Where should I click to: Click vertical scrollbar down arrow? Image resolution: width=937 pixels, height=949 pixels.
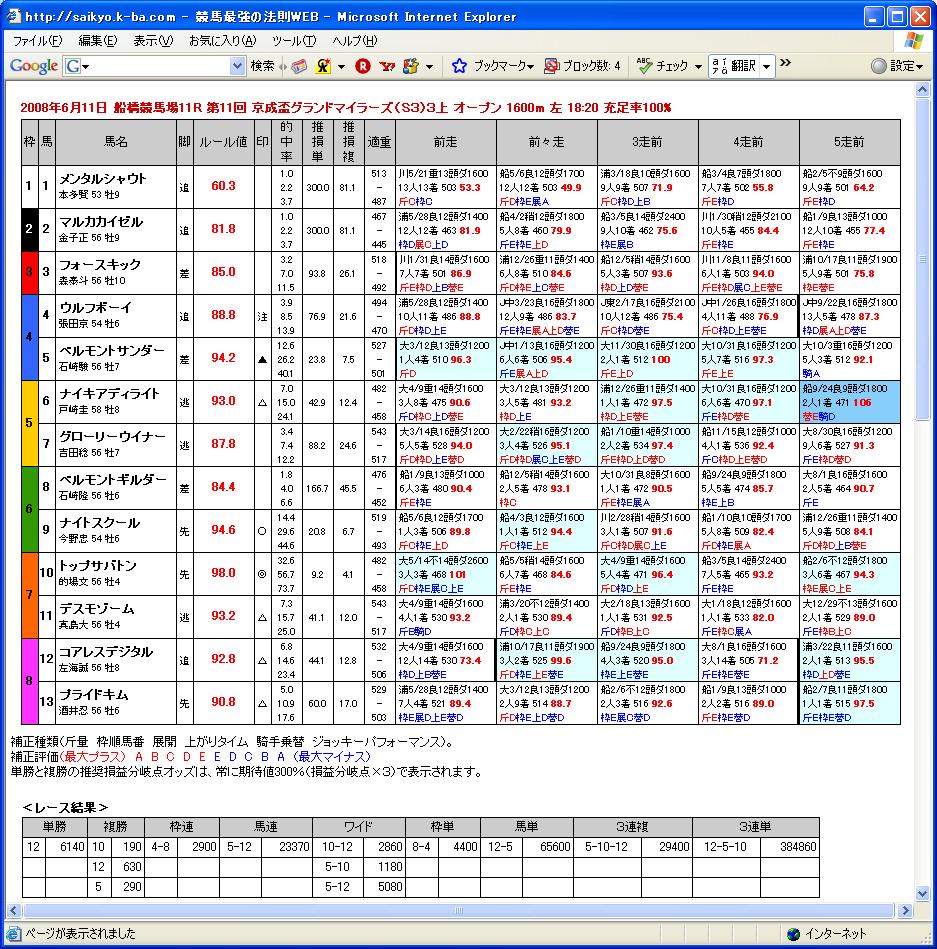tap(922, 893)
